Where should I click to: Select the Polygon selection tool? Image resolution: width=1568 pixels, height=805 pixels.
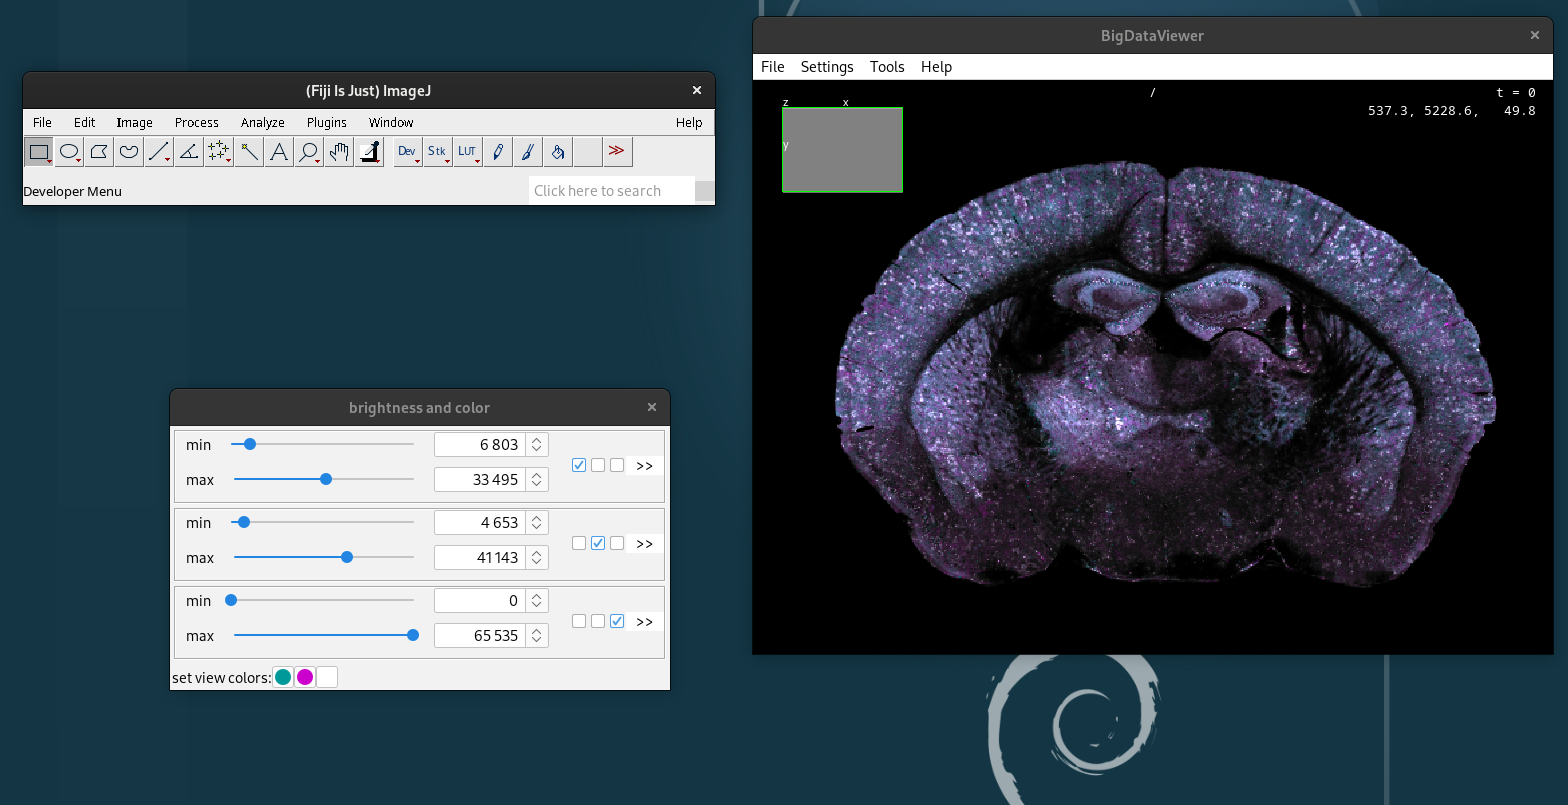pos(99,152)
